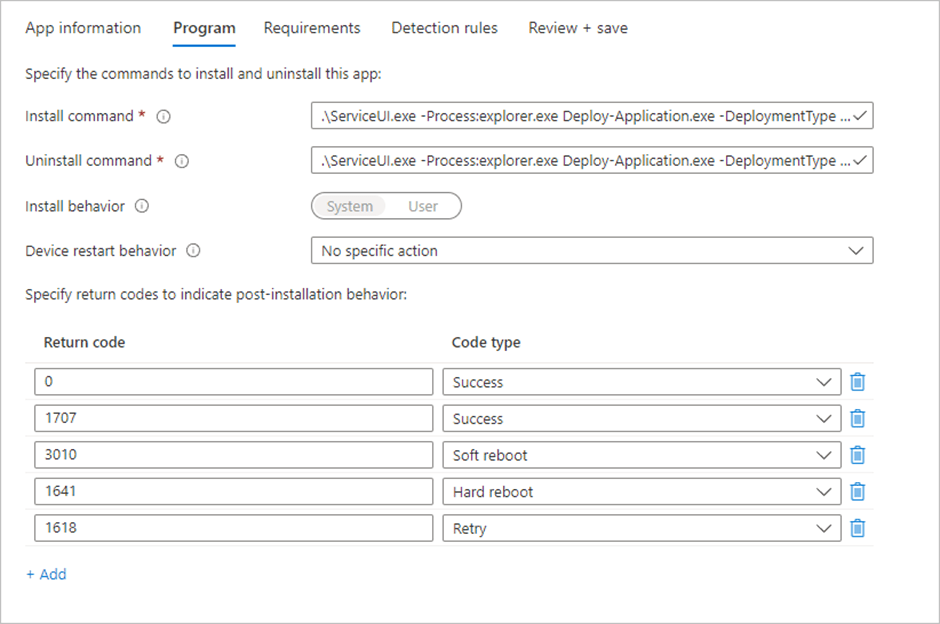Click the Install behavior info icon

(x=142, y=206)
